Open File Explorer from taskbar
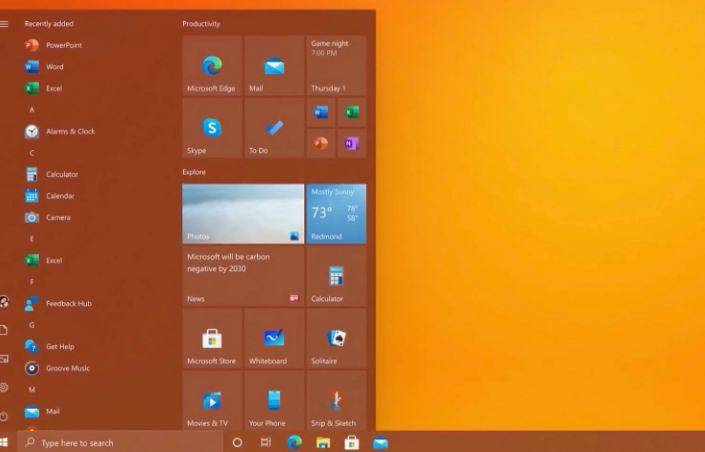 coord(323,443)
